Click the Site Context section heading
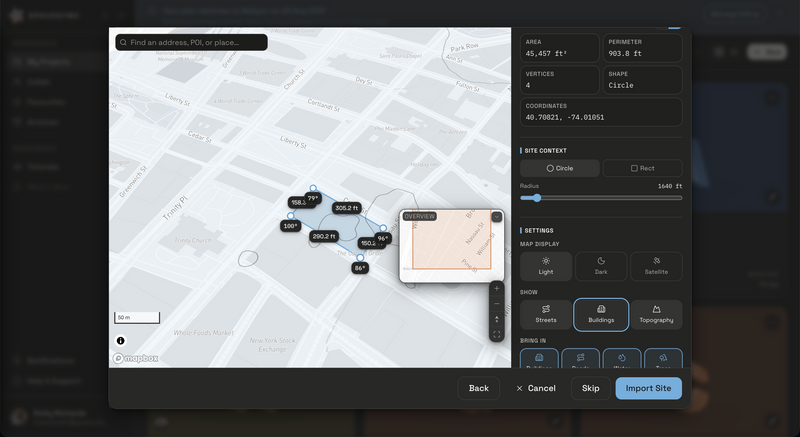This screenshot has height=437, width=800. [x=545, y=150]
